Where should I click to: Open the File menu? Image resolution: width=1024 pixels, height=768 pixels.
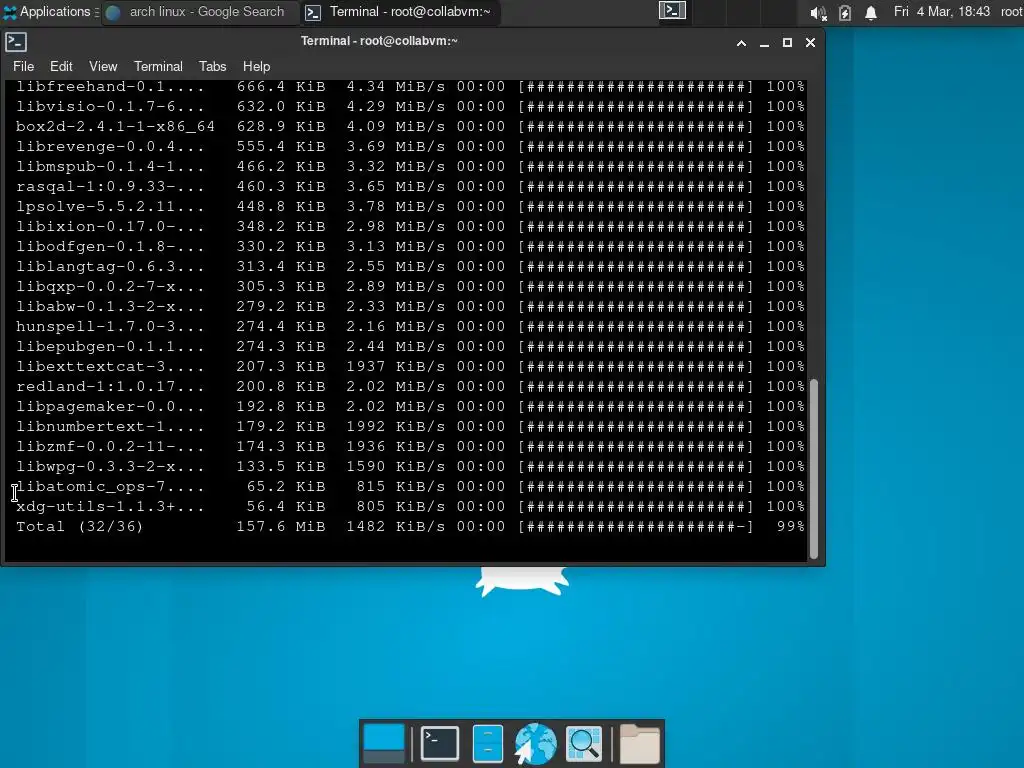click(x=24, y=67)
